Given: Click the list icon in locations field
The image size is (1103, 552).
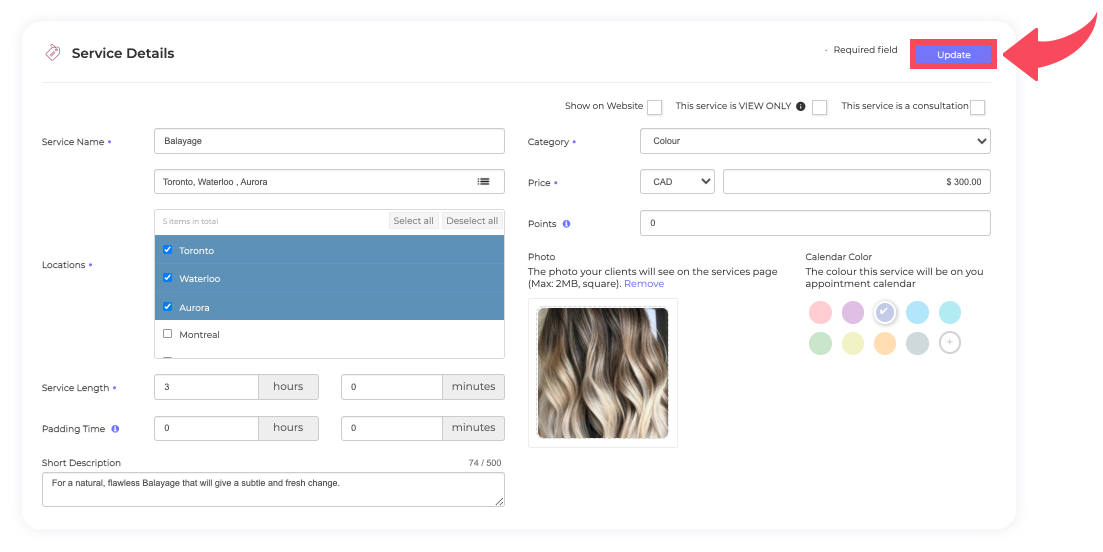Looking at the screenshot, I should pyautogui.click(x=483, y=181).
